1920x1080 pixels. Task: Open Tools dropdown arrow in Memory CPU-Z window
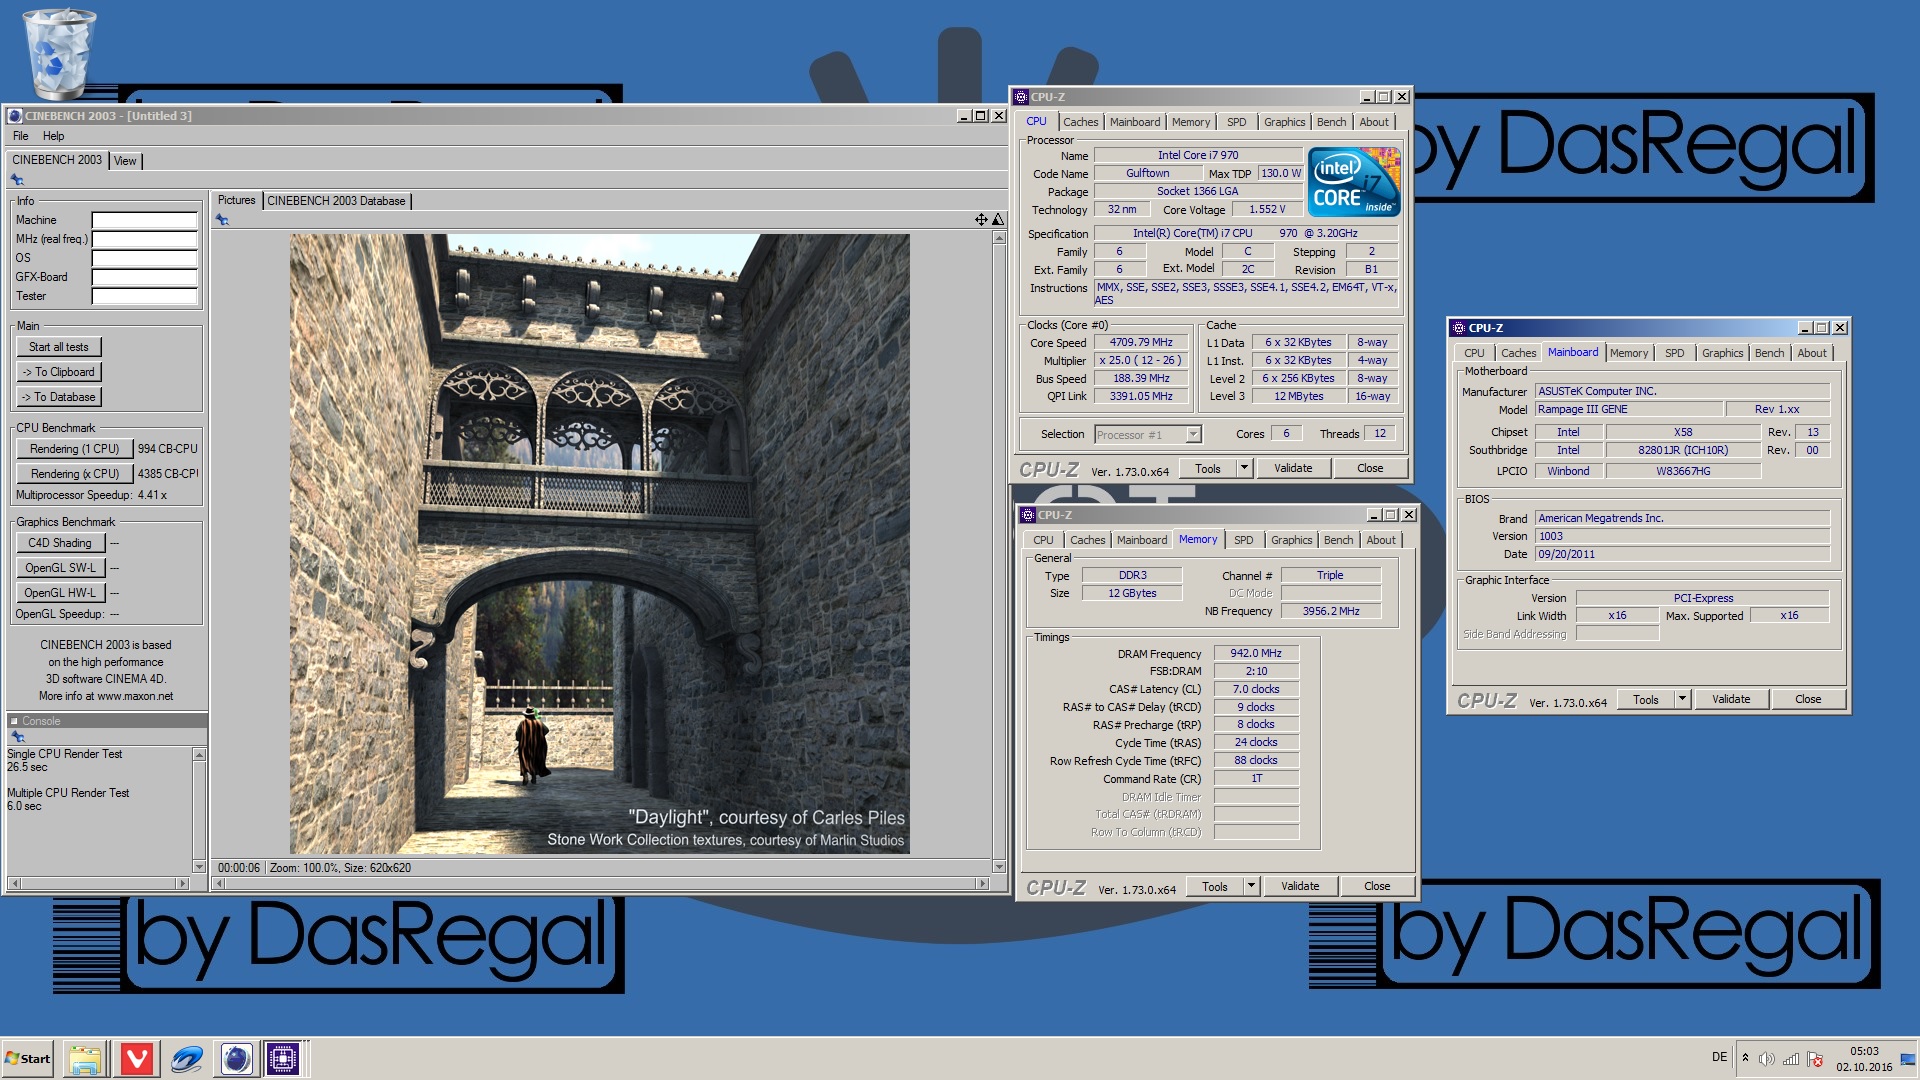click(x=1251, y=886)
